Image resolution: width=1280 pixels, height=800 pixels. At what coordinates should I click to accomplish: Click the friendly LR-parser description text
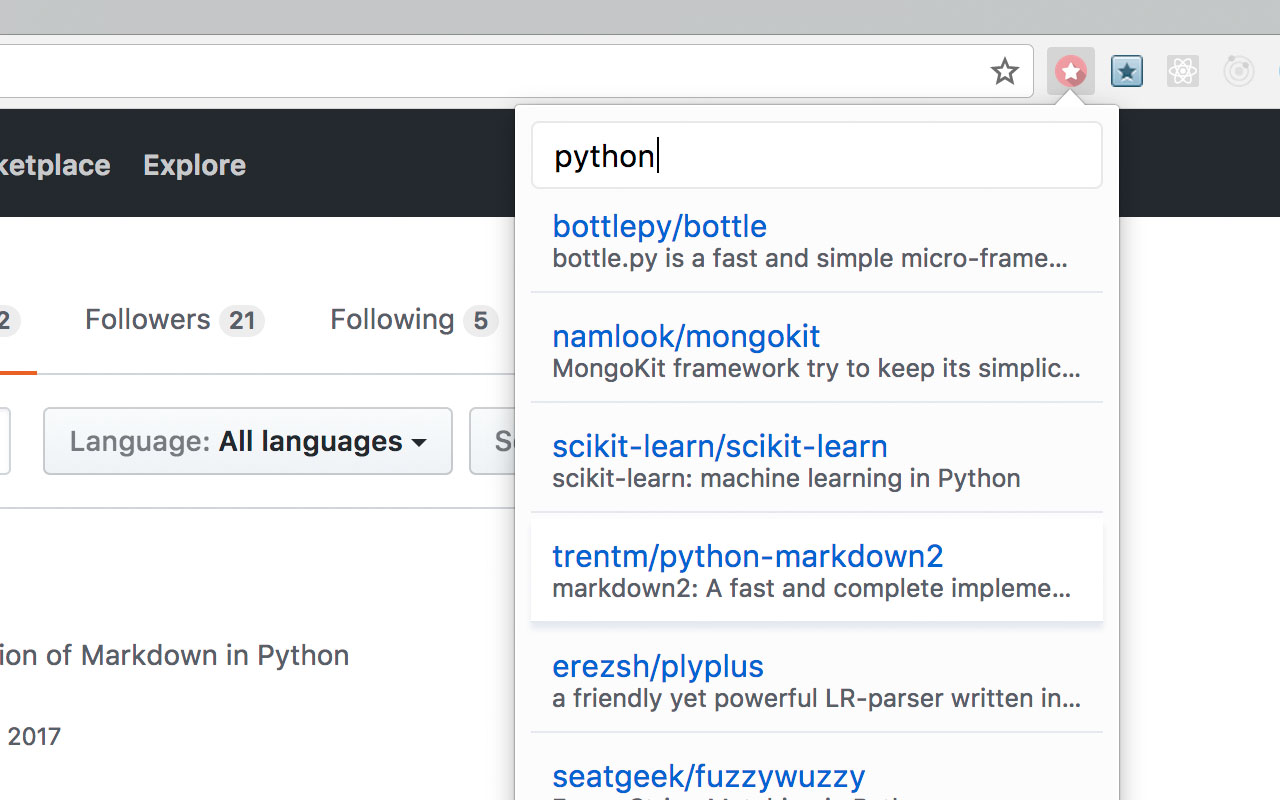[x=816, y=699]
